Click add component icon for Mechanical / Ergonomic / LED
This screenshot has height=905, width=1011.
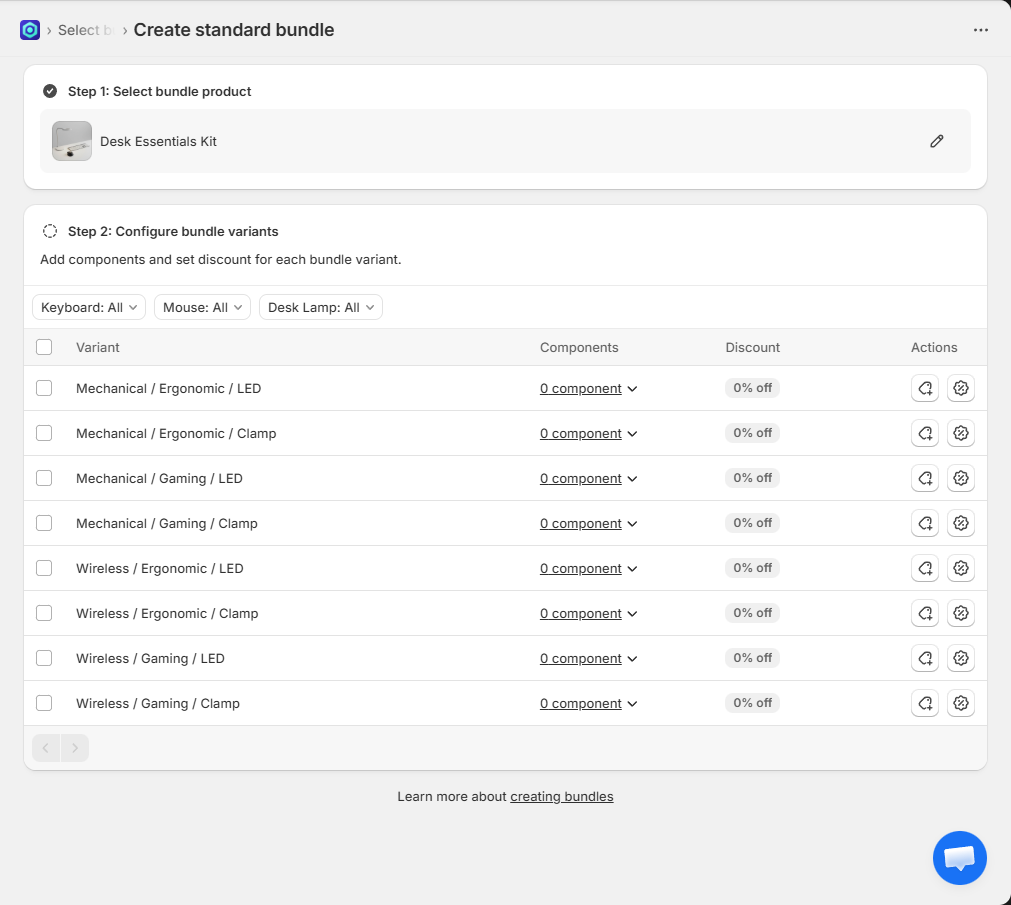tap(925, 388)
